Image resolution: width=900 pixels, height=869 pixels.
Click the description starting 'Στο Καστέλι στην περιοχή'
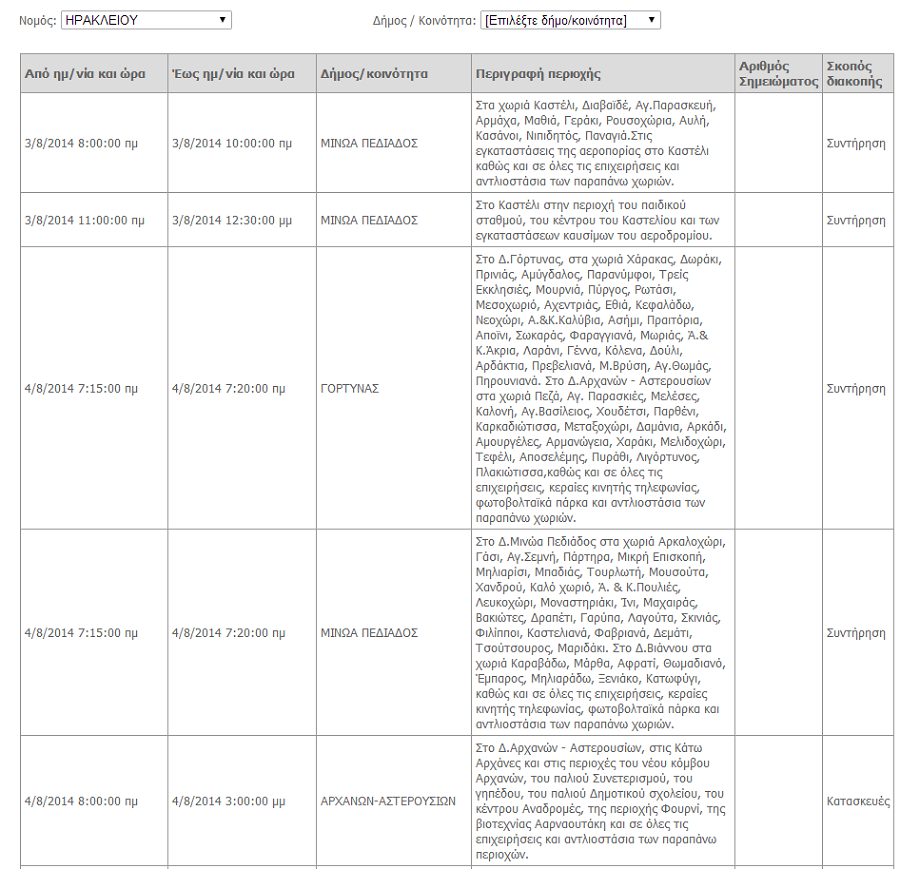pos(601,219)
